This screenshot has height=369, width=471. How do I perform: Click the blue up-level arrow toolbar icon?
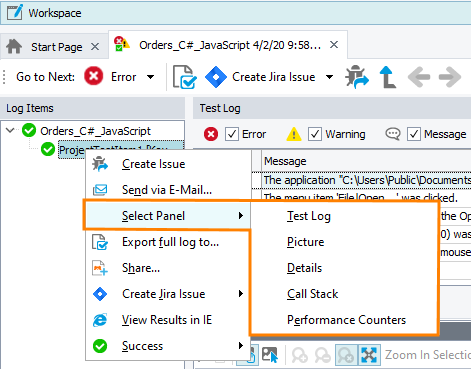point(388,77)
